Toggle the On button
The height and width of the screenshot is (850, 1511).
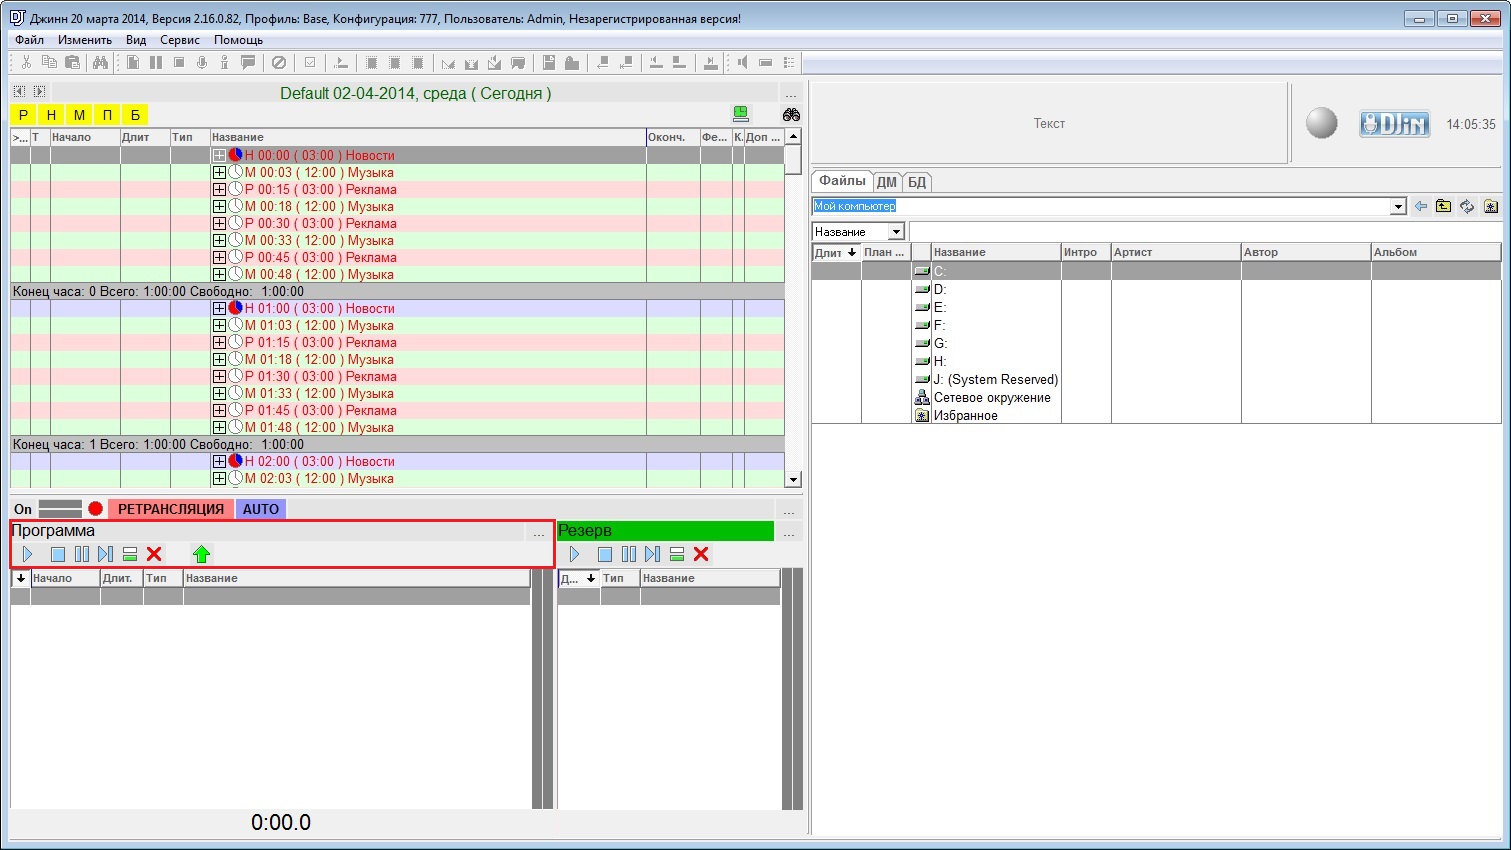[x=23, y=509]
